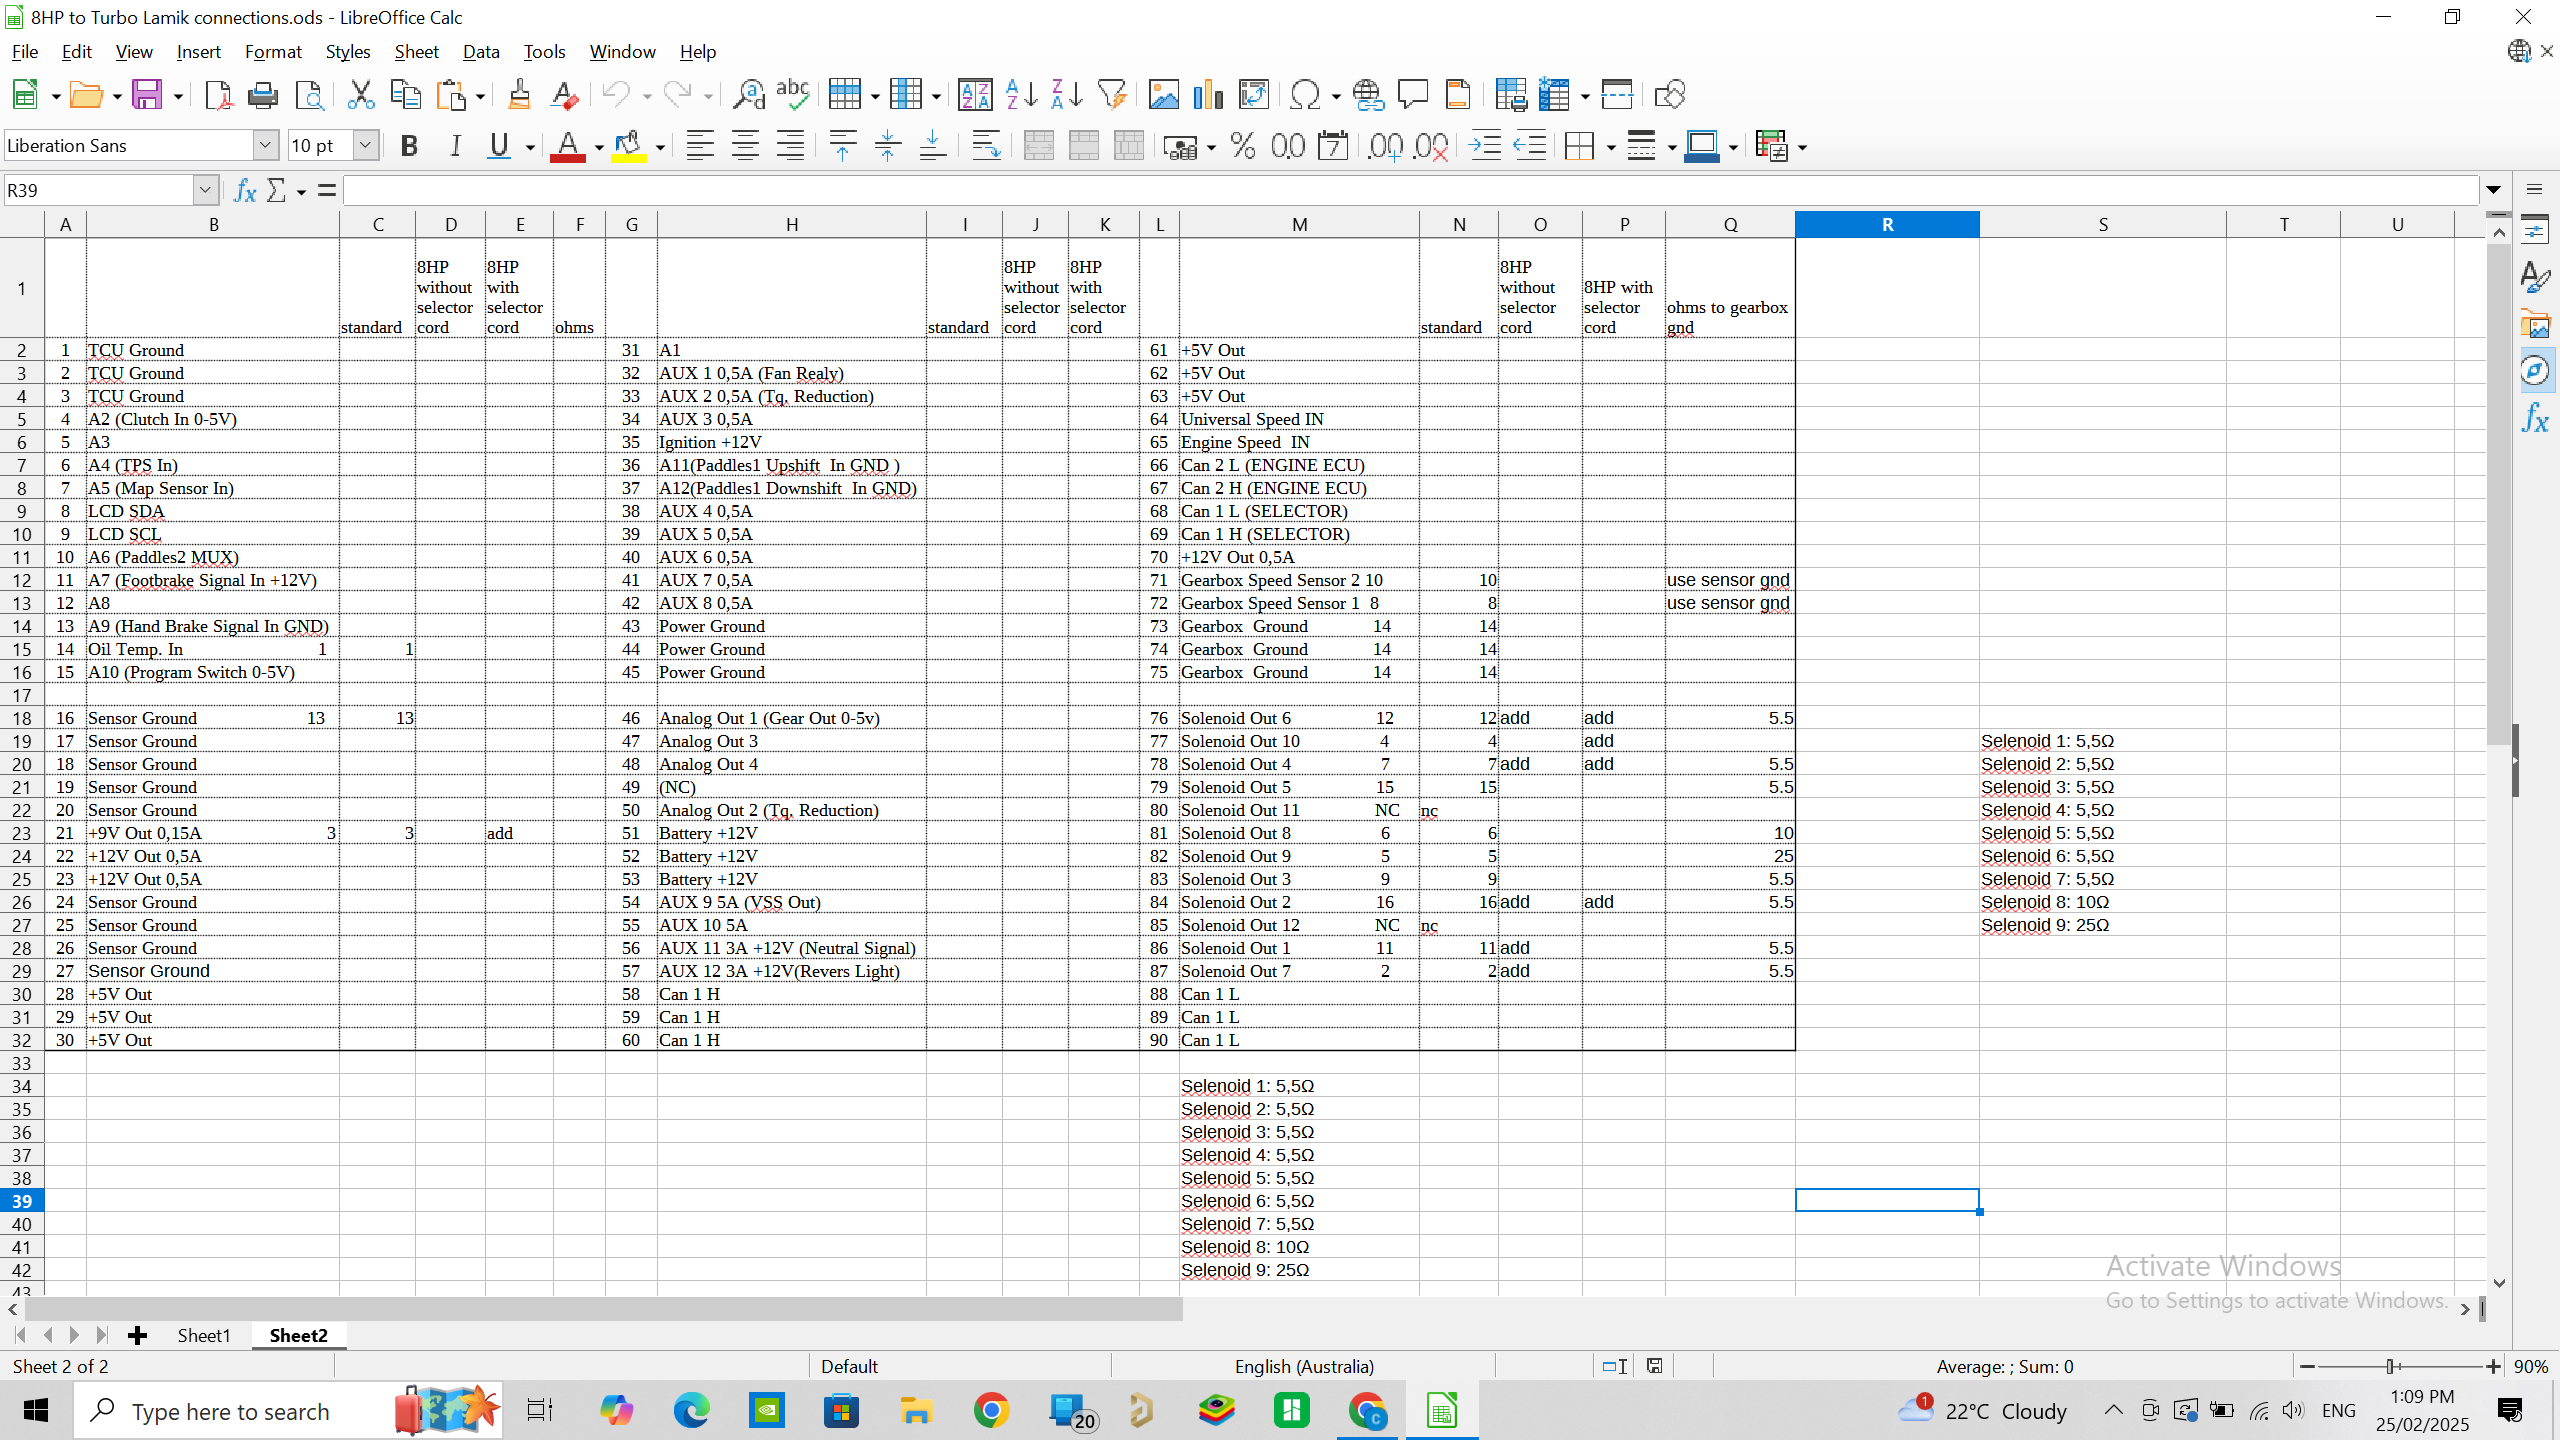2560x1440 pixels.
Task: Click column R header
Action: 1887,225
